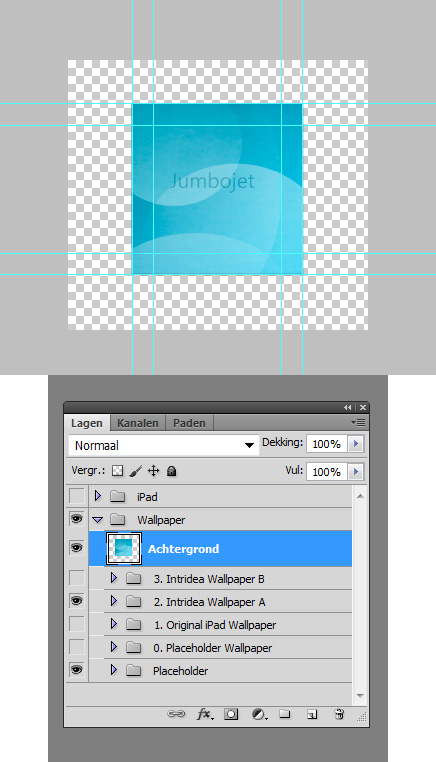Add a layer mask
The width and height of the screenshot is (436, 762).
[231, 714]
